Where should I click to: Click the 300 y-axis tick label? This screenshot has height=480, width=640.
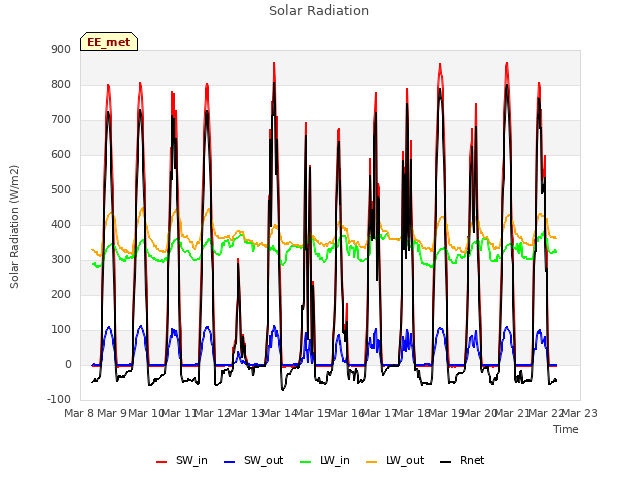(x=61, y=260)
